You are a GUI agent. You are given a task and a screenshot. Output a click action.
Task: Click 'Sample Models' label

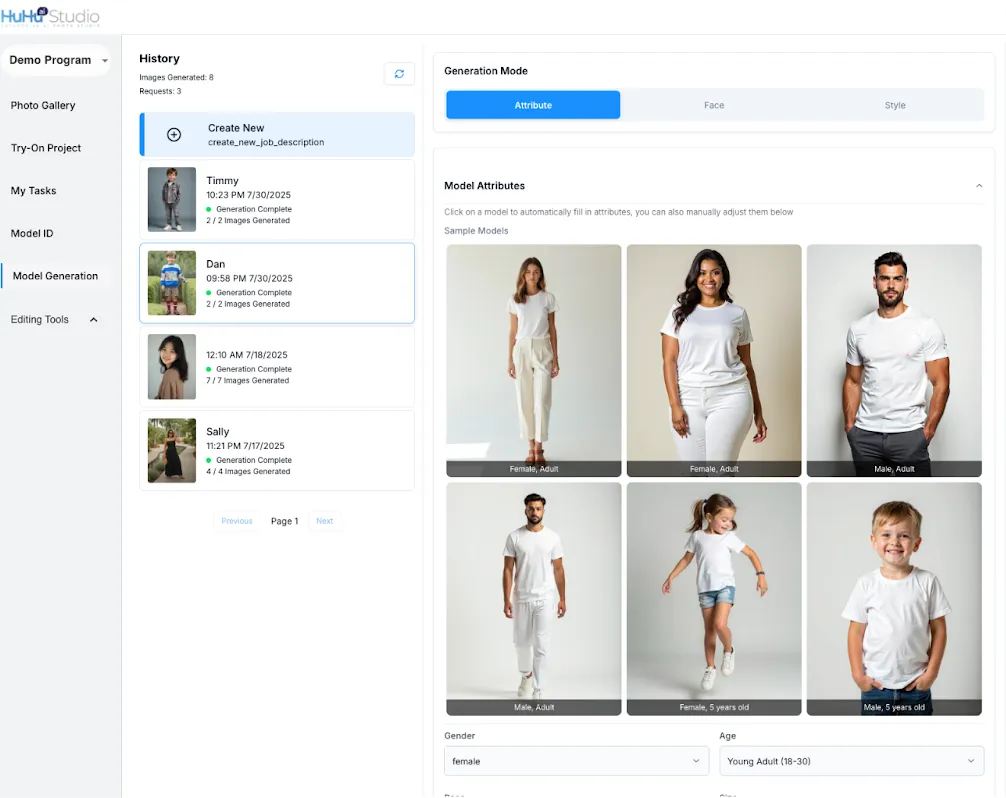click(476, 231)
